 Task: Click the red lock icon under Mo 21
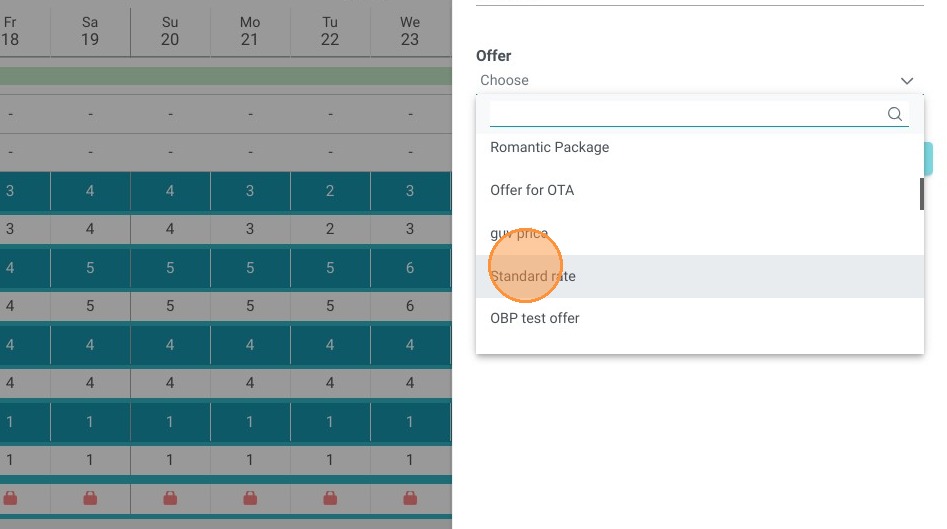pyautogui.click(x=250, y=498)
